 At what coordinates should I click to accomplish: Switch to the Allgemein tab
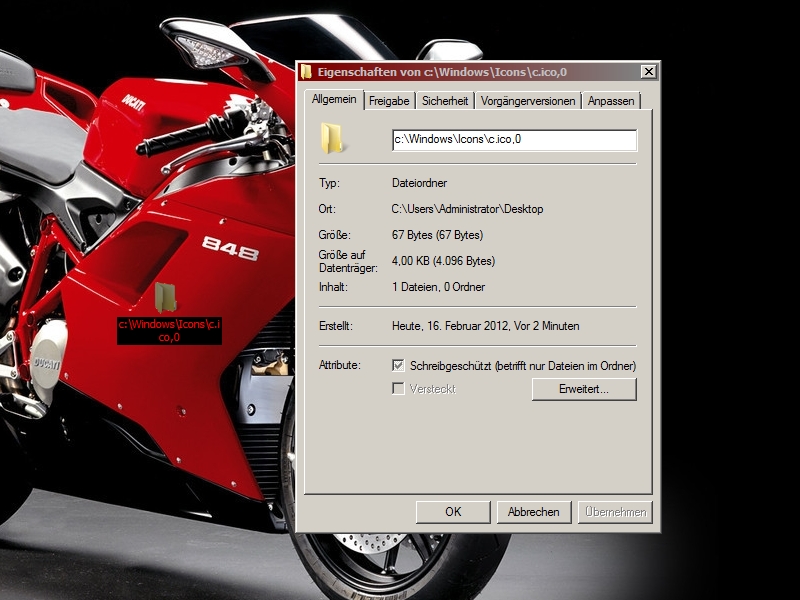click(333, 100)
